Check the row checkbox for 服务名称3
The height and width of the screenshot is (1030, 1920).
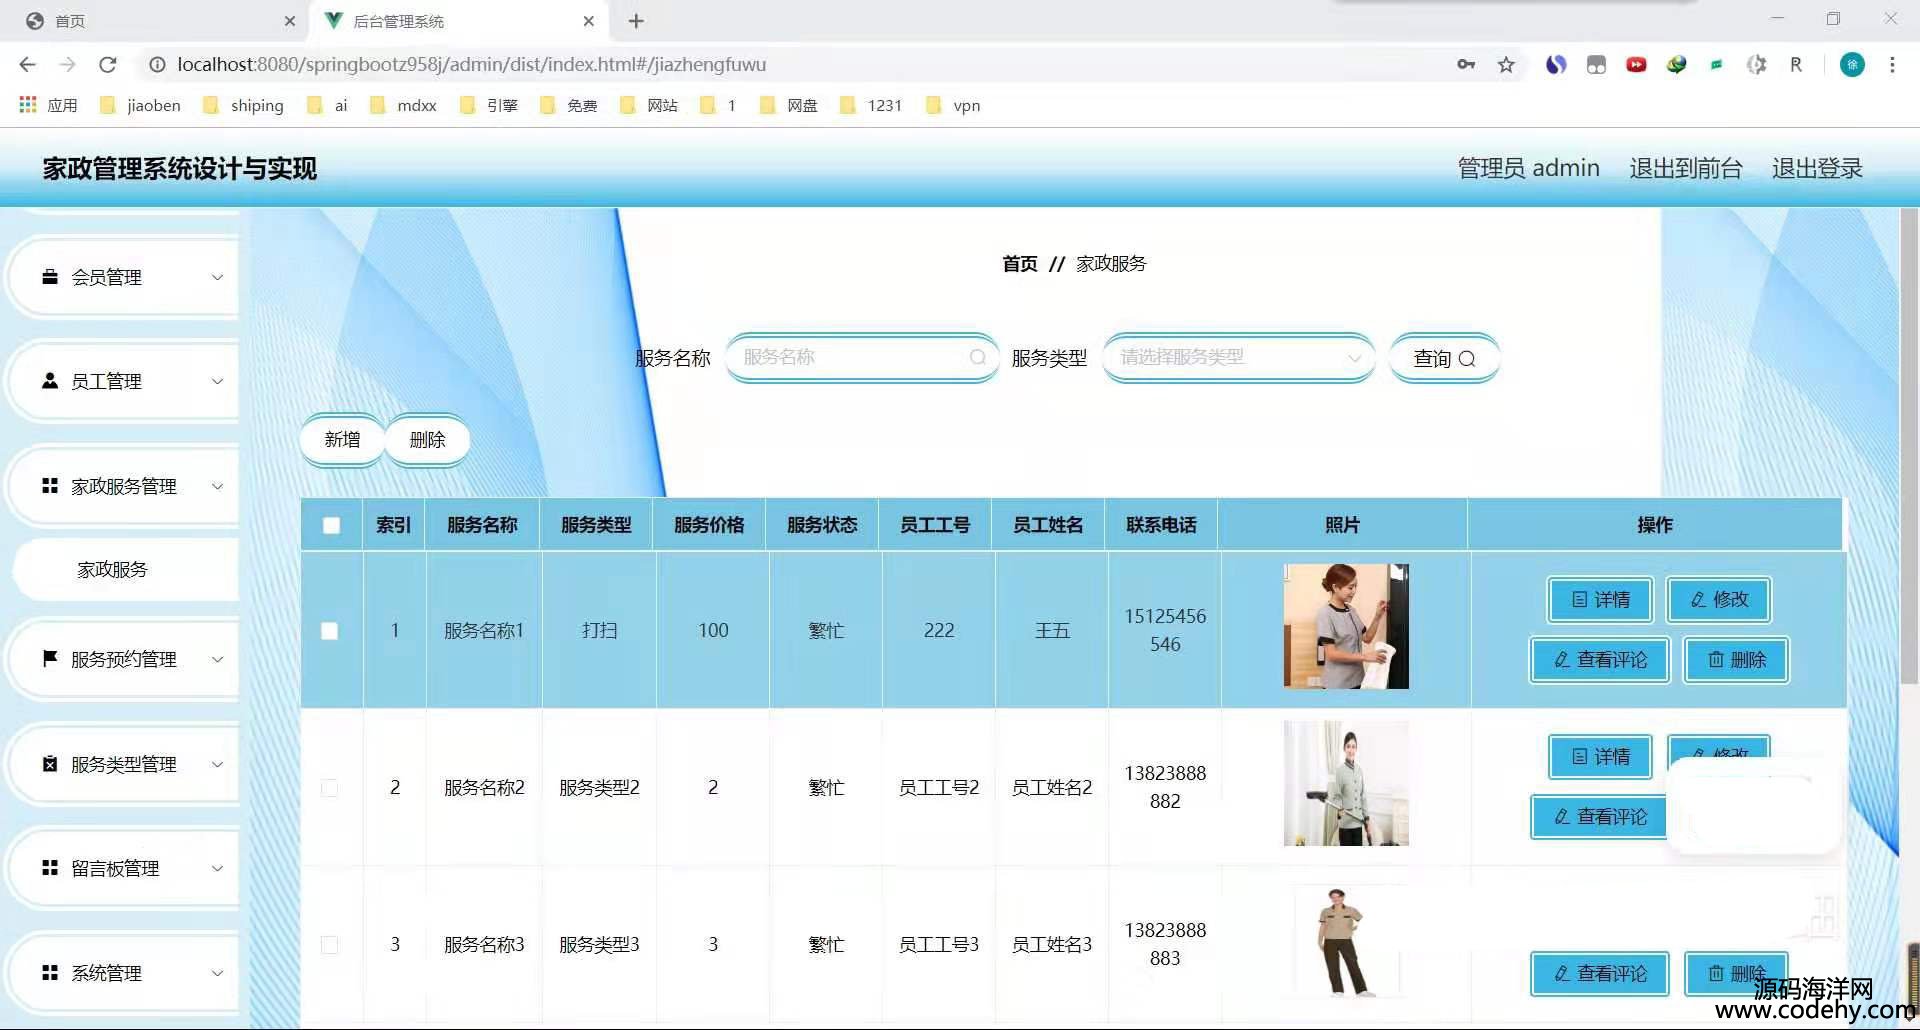pyautogui.click(x=330, y=945)
